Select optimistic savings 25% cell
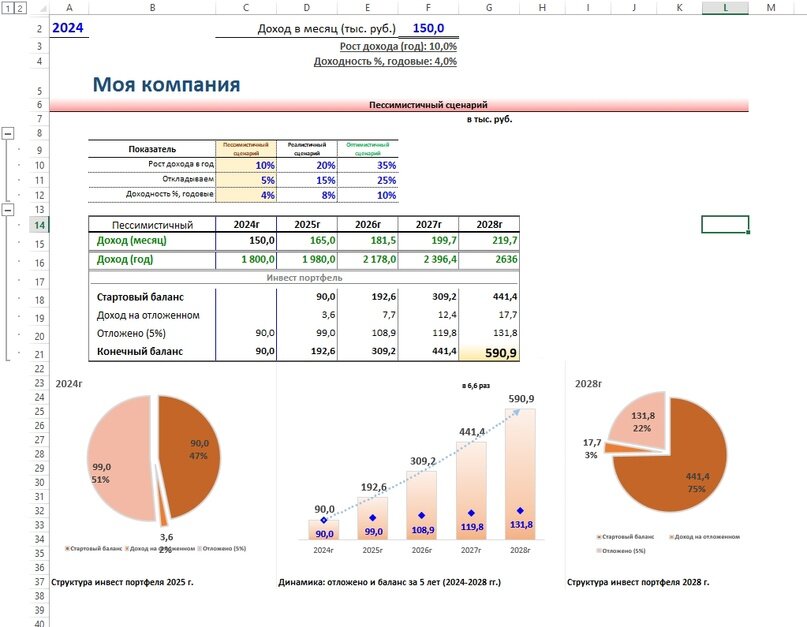Image resolution: width=807 pixels, height=627 pixels. tap(367, 180)
